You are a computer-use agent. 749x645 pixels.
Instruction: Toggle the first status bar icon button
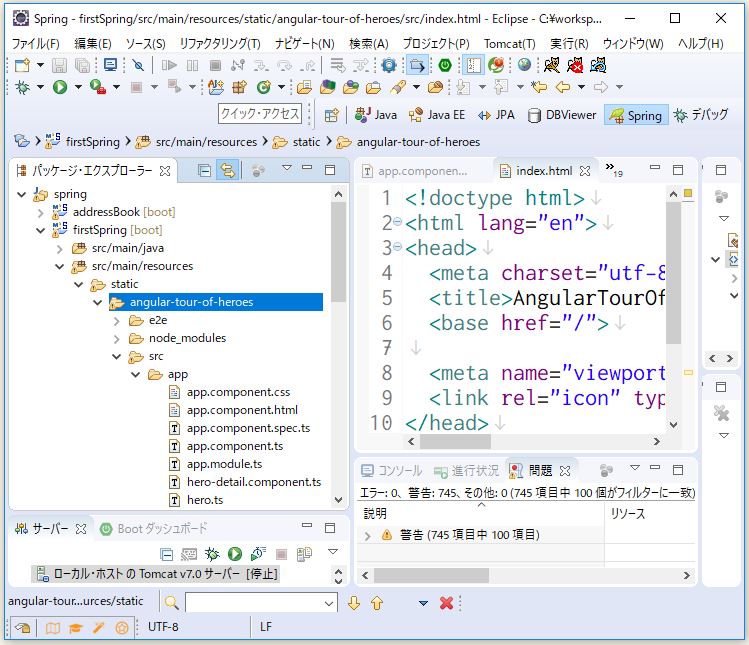pos(22,627)
